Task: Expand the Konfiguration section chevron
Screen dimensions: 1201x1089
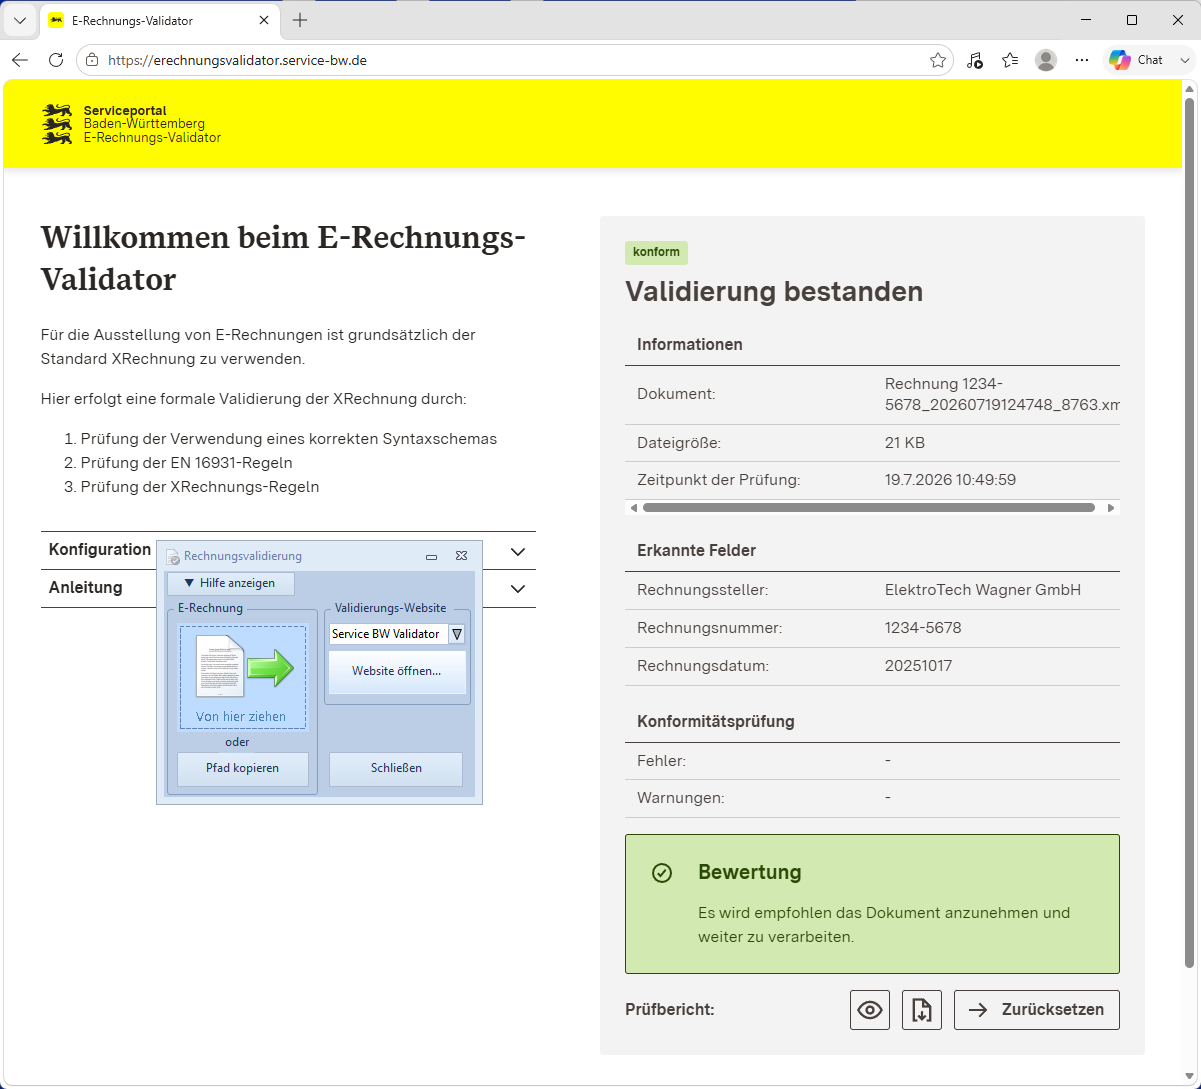Action: coord(518,552)
